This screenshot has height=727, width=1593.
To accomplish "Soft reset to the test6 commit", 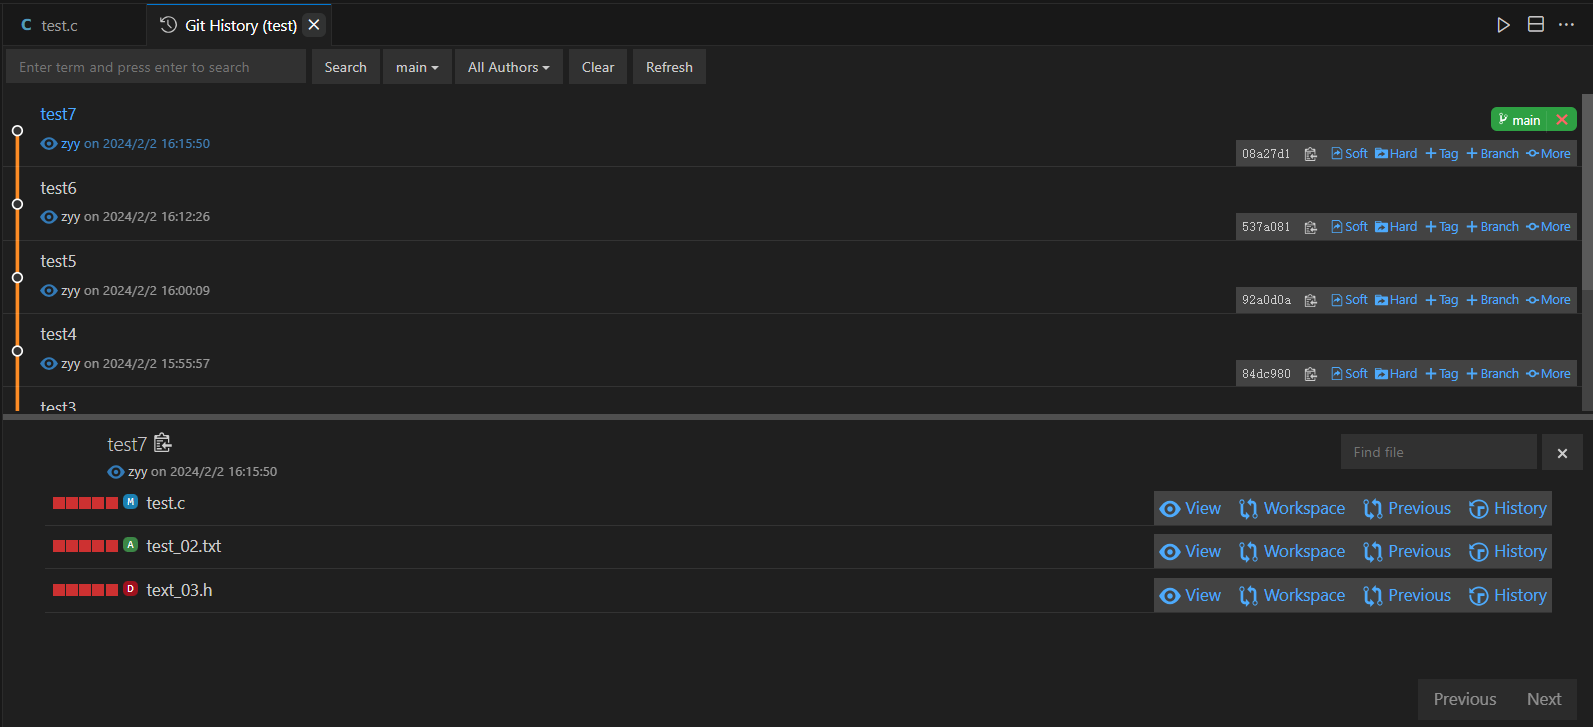I will tap(1349, 227).
